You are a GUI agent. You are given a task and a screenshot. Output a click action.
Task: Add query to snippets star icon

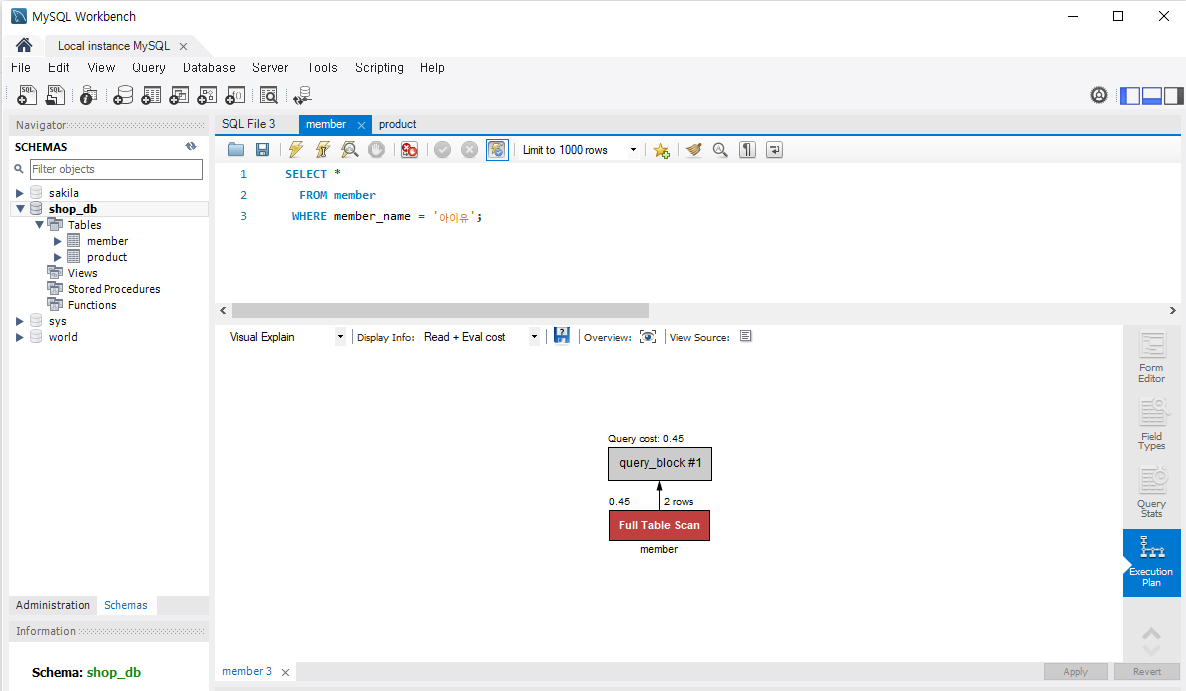pos(662,150)
